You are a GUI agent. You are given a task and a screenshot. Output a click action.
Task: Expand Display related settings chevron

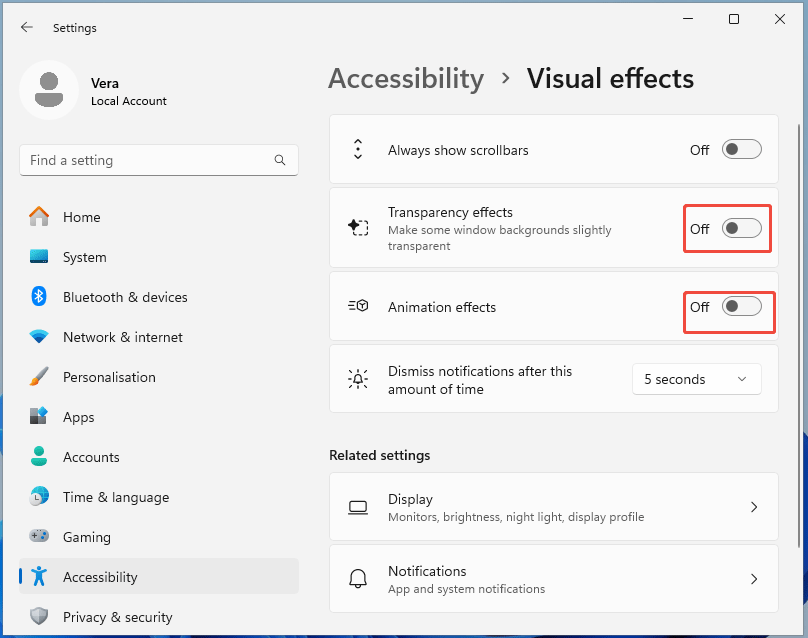point(754,507)
